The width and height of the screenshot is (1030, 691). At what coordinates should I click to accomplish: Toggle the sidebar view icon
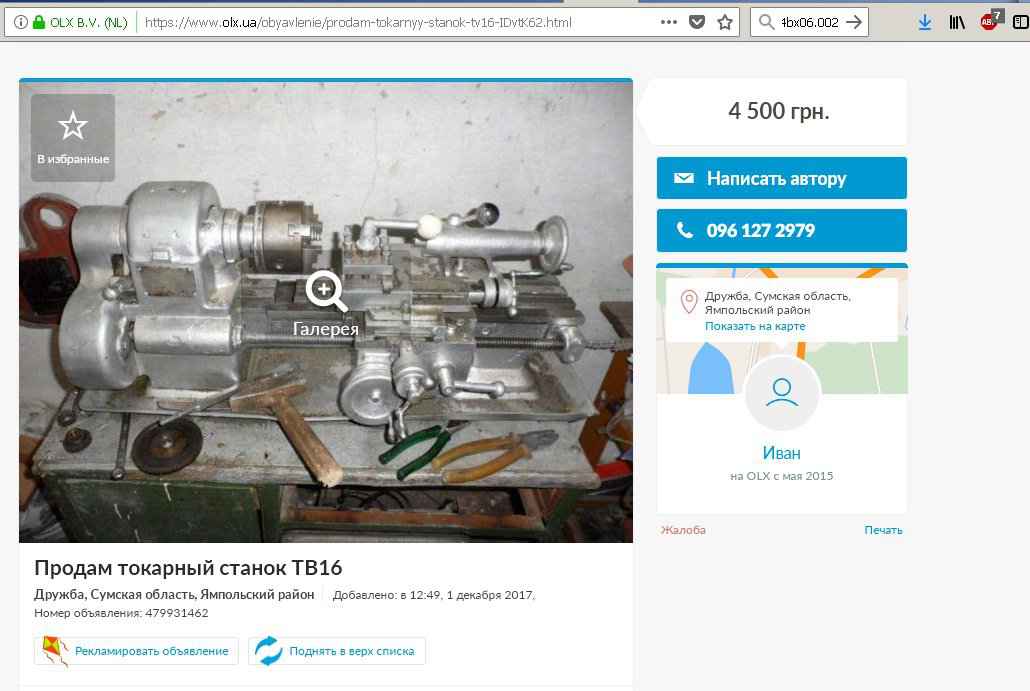tap(1020, 22)
